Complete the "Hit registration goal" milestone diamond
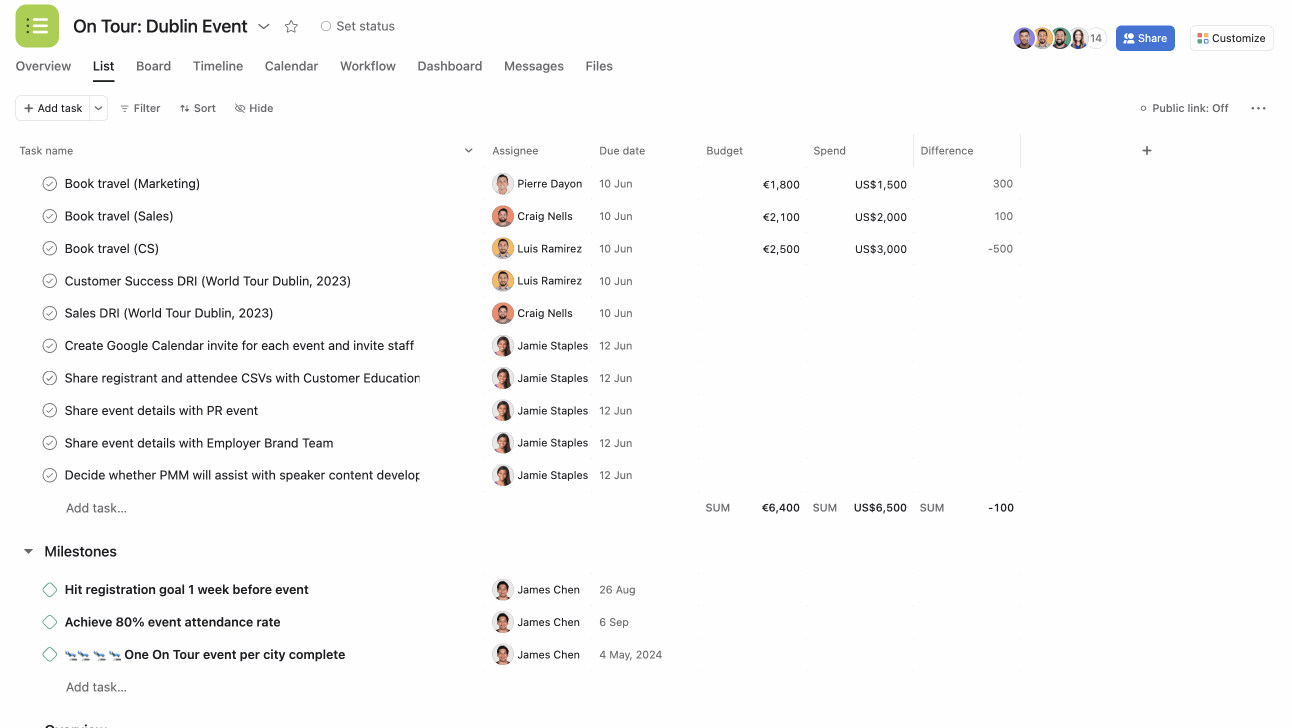This screenshot has width=1292, height=728. (x=49, y=589)
